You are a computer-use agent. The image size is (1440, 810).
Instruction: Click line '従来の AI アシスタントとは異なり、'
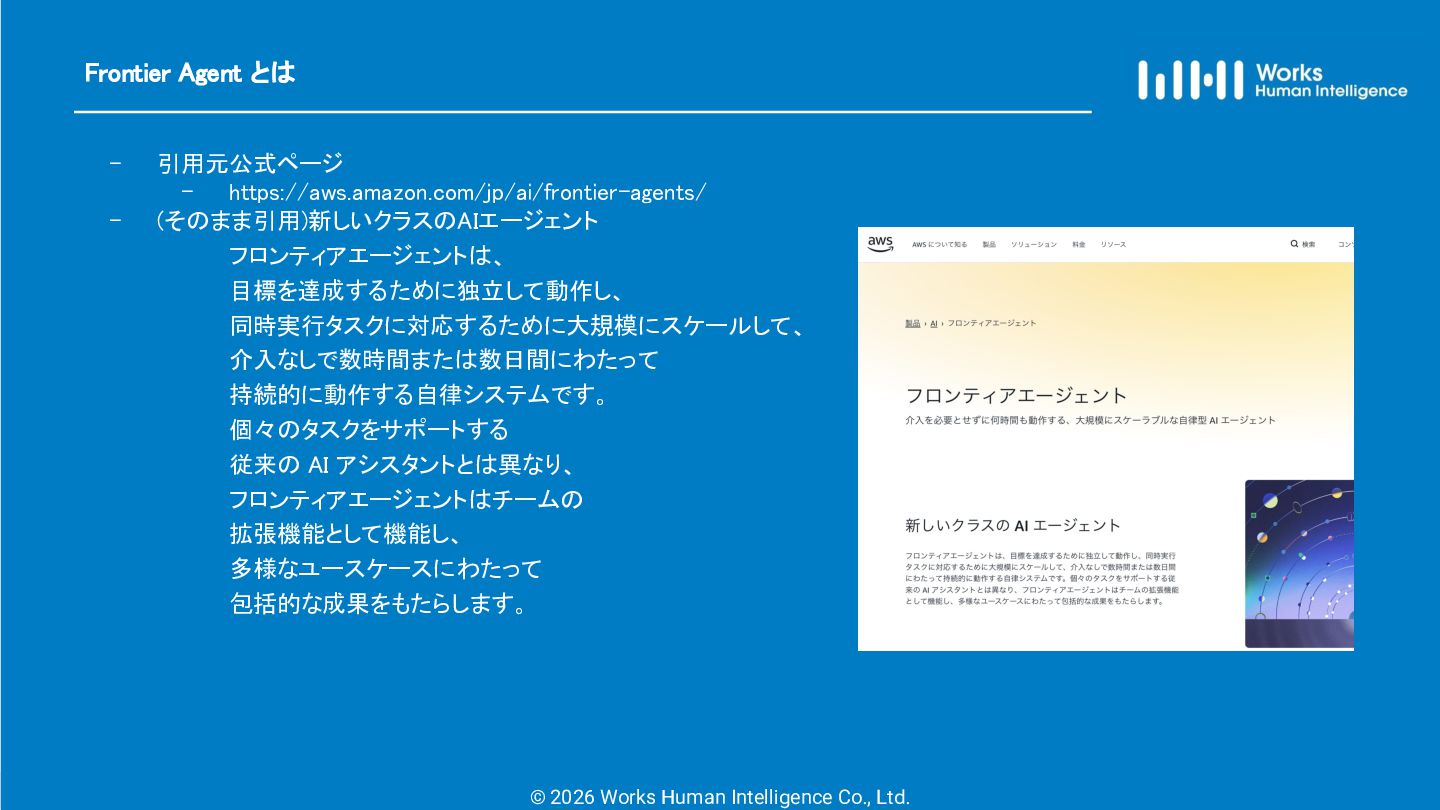(x=401, y=465)
